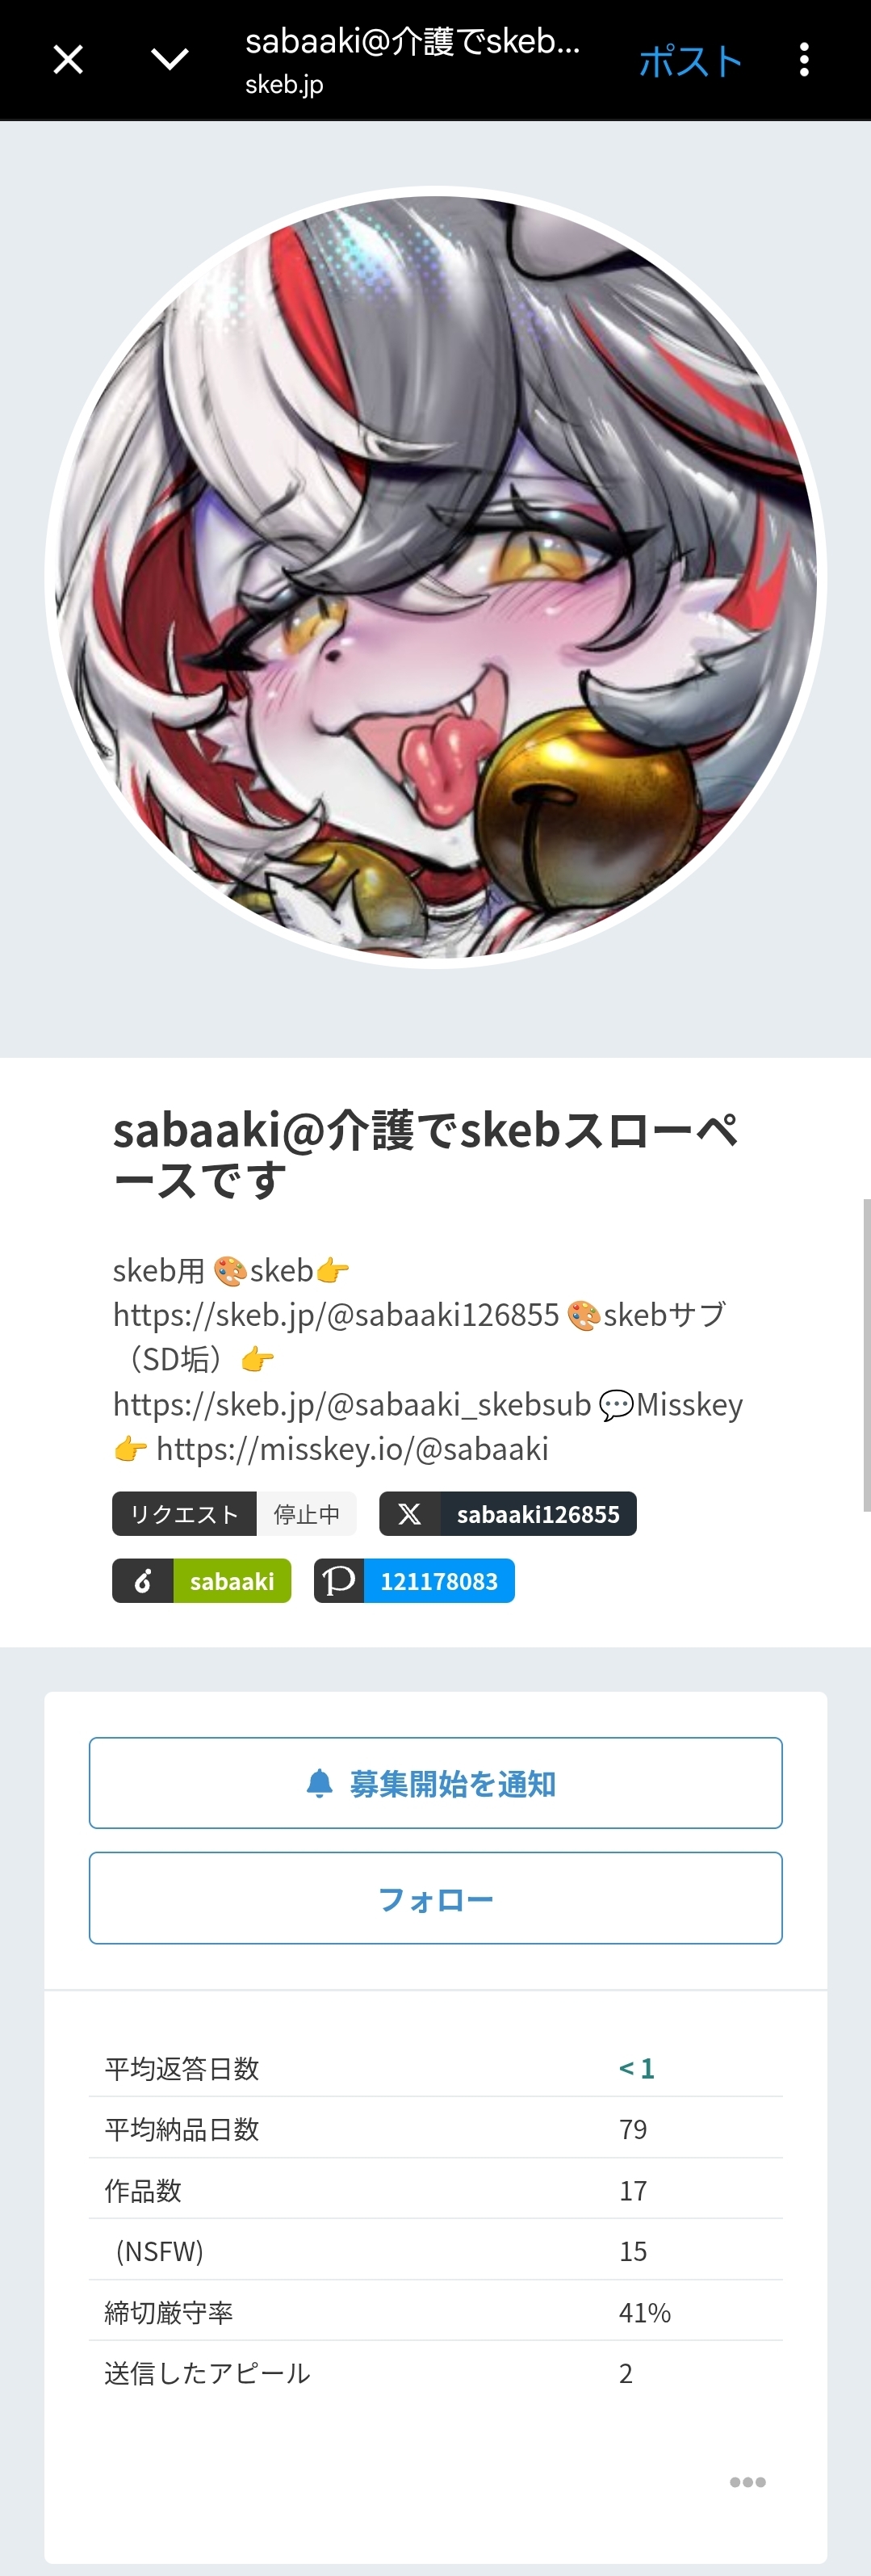Tap the bell icon in notify button
The width and height of the screenshot is (871, 2576).
click(x=319, y=1783)
